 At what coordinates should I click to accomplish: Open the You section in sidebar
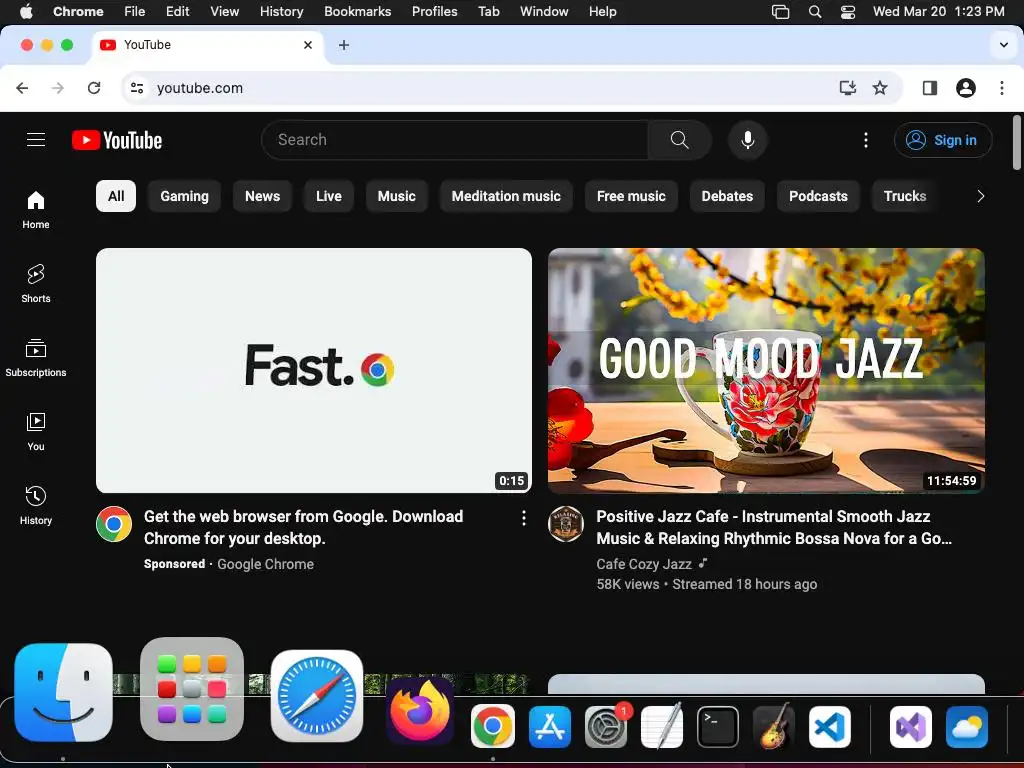[x=36, y=432]
